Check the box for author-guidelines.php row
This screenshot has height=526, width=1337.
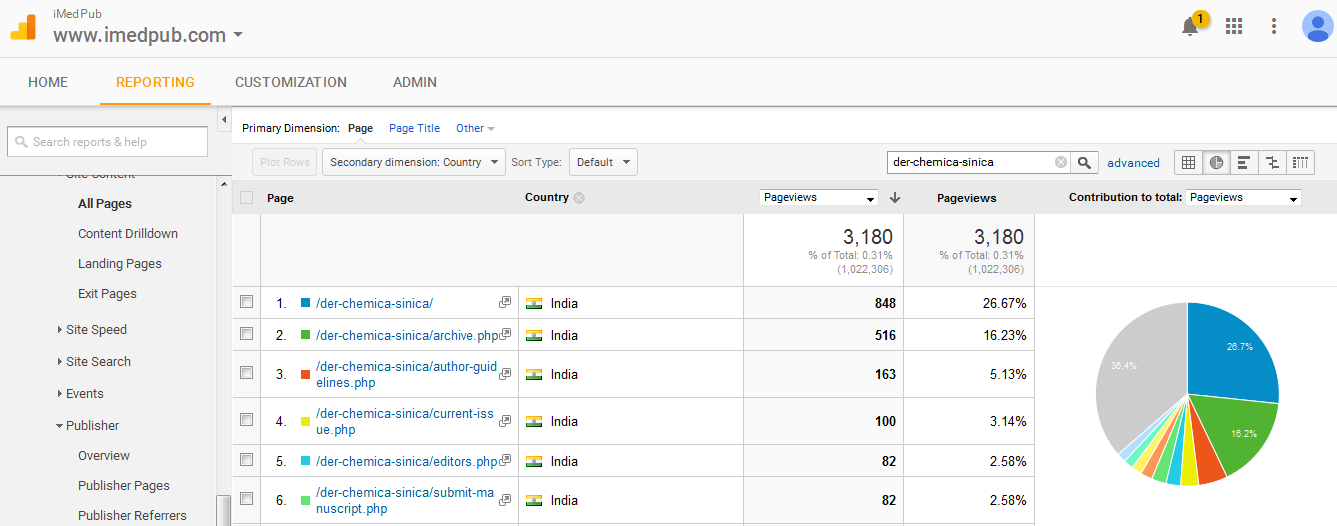247,372
